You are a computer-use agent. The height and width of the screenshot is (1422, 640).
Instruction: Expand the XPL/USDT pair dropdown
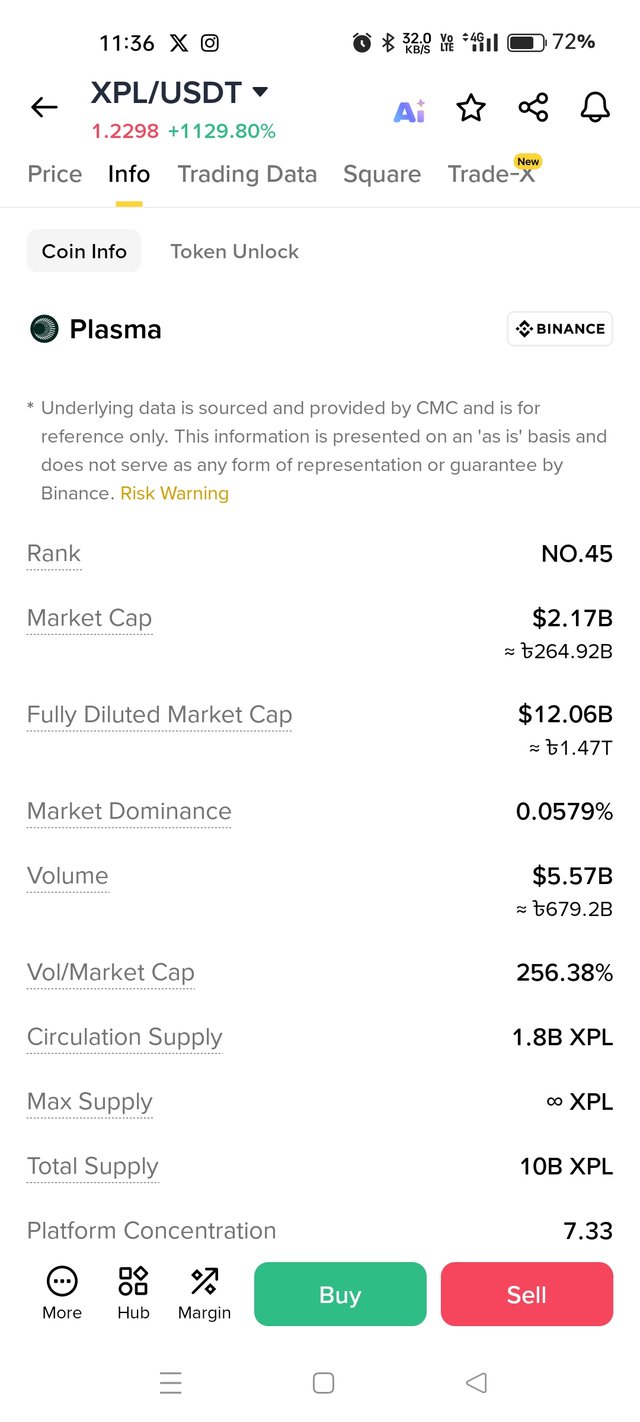[260, 92]
